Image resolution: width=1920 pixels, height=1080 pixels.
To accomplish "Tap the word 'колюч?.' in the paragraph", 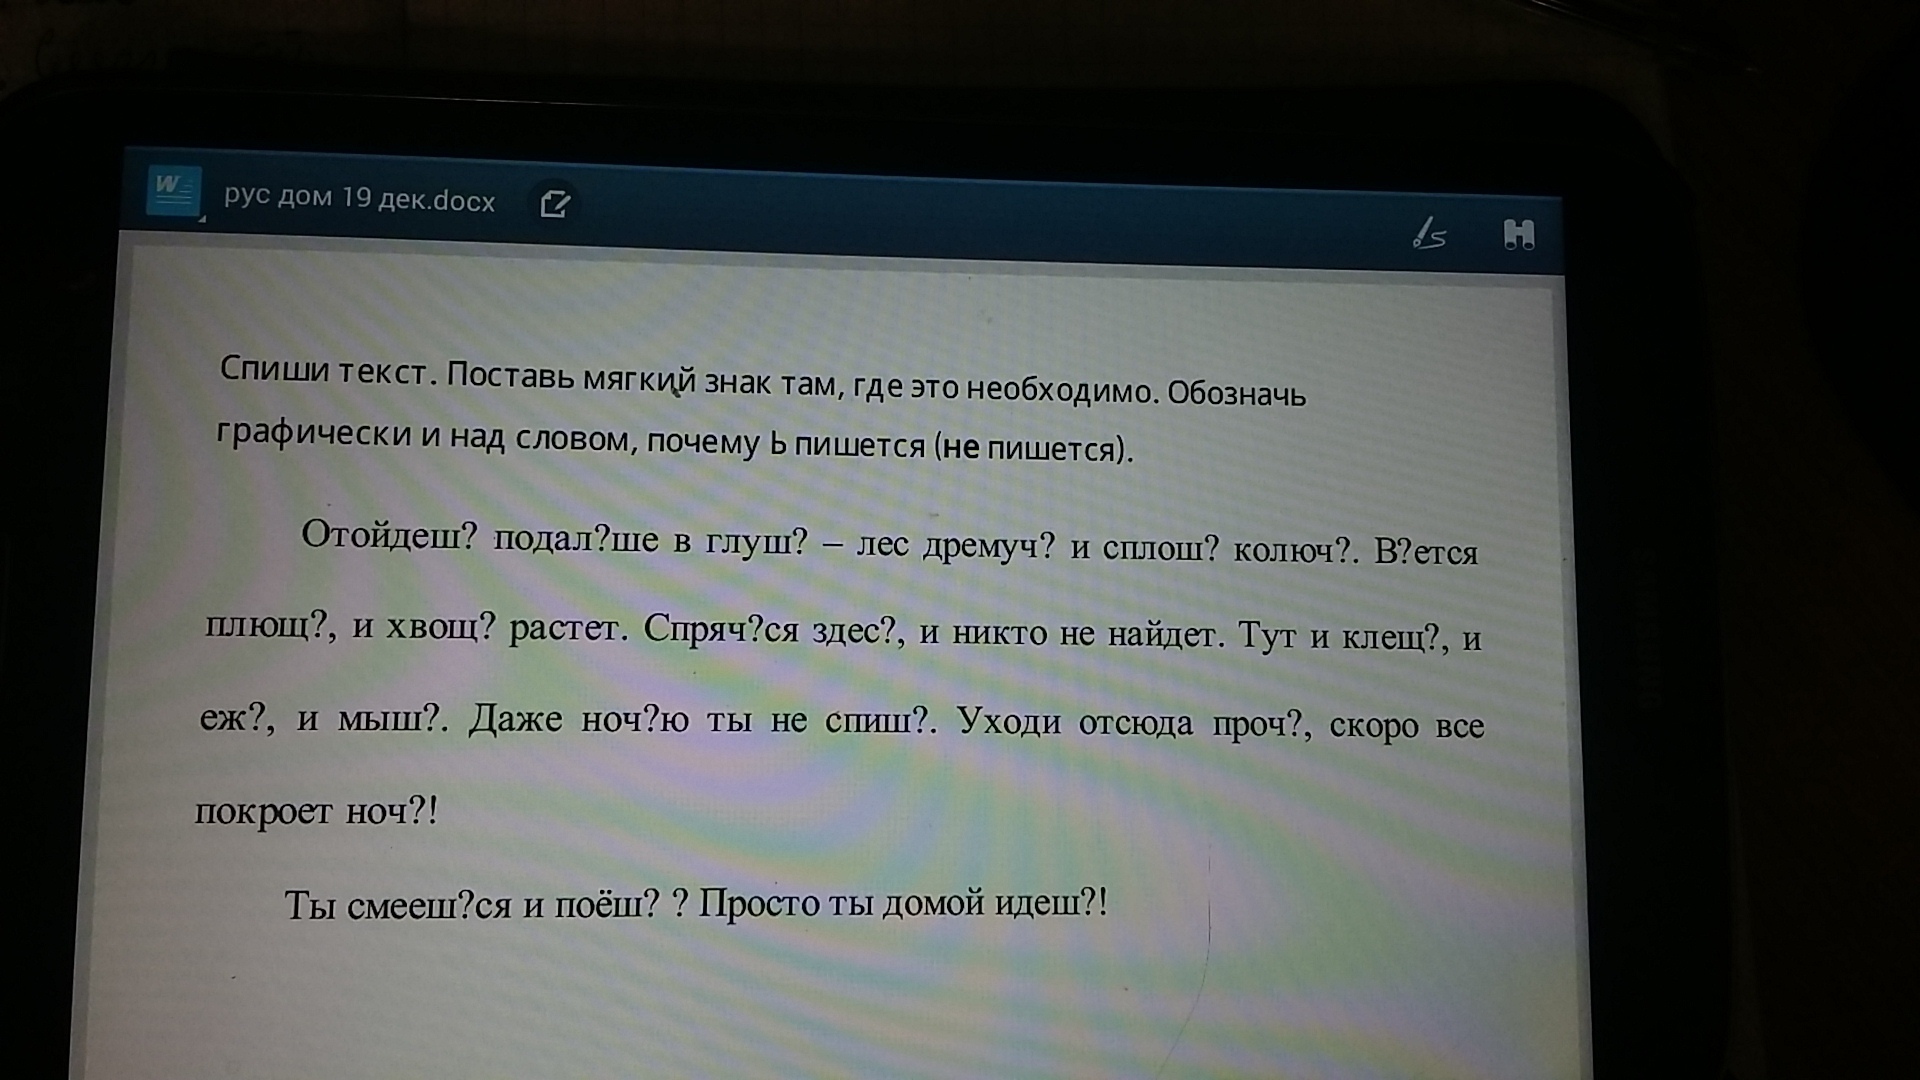I will (x=1295, y=550).
